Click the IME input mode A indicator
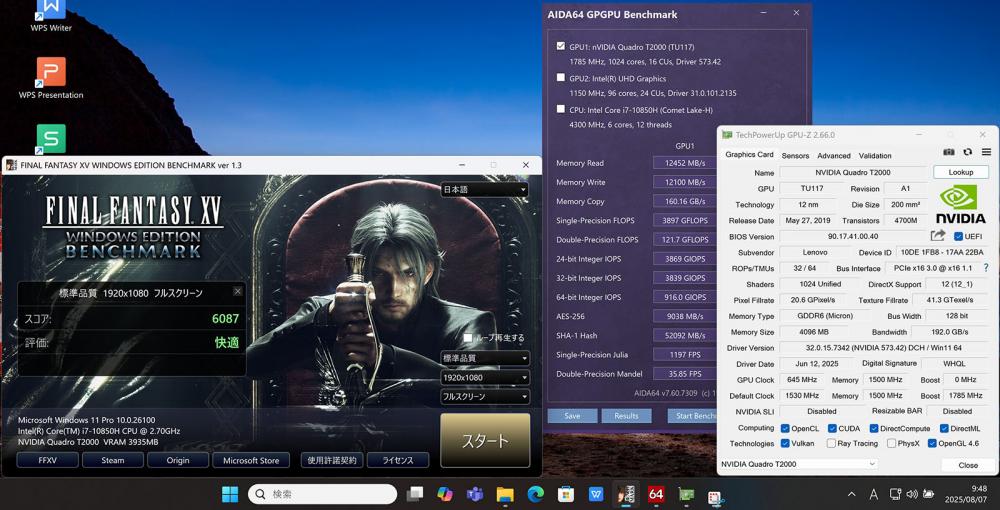Screen dimensions: 1000x510 [873, 494]
